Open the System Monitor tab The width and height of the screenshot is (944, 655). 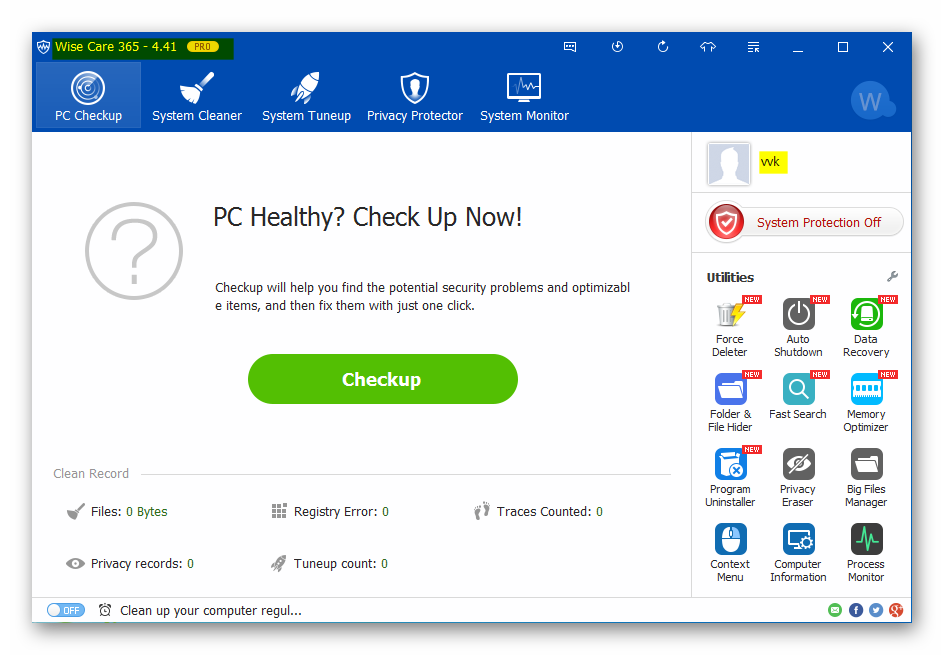click(x=524, y=96)
